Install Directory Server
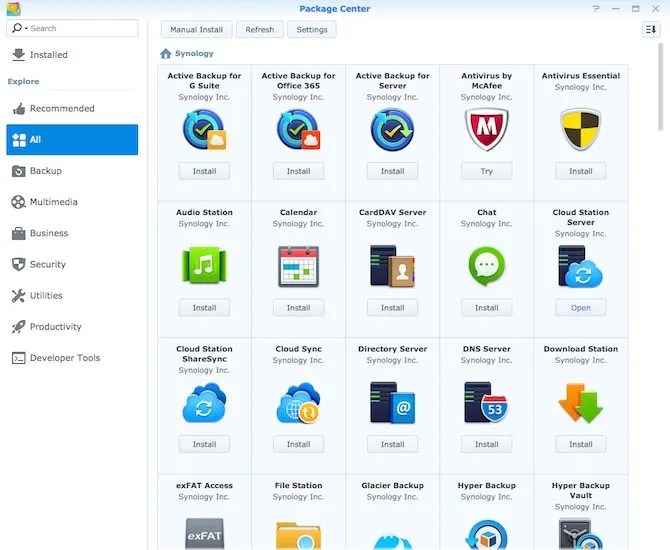The image size is (670, 550). click(392, 444)
